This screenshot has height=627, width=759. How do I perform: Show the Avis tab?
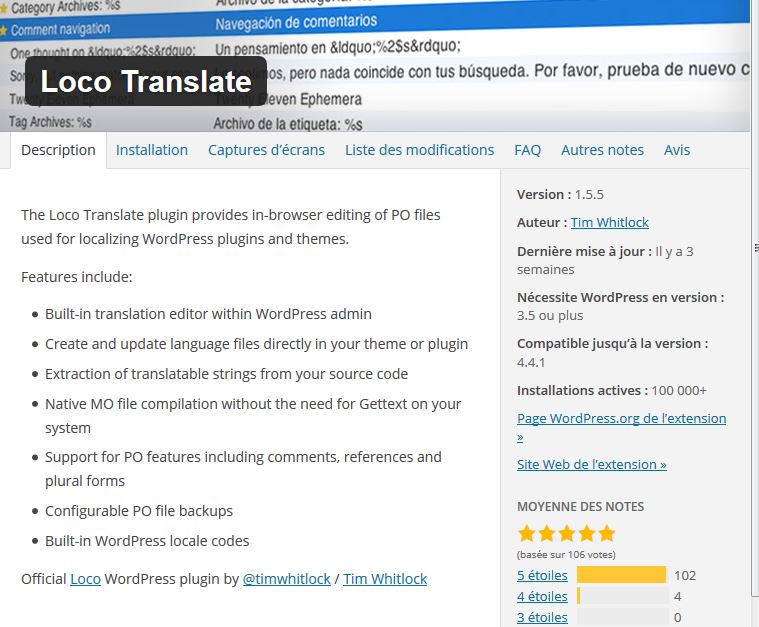click(677, 150)
